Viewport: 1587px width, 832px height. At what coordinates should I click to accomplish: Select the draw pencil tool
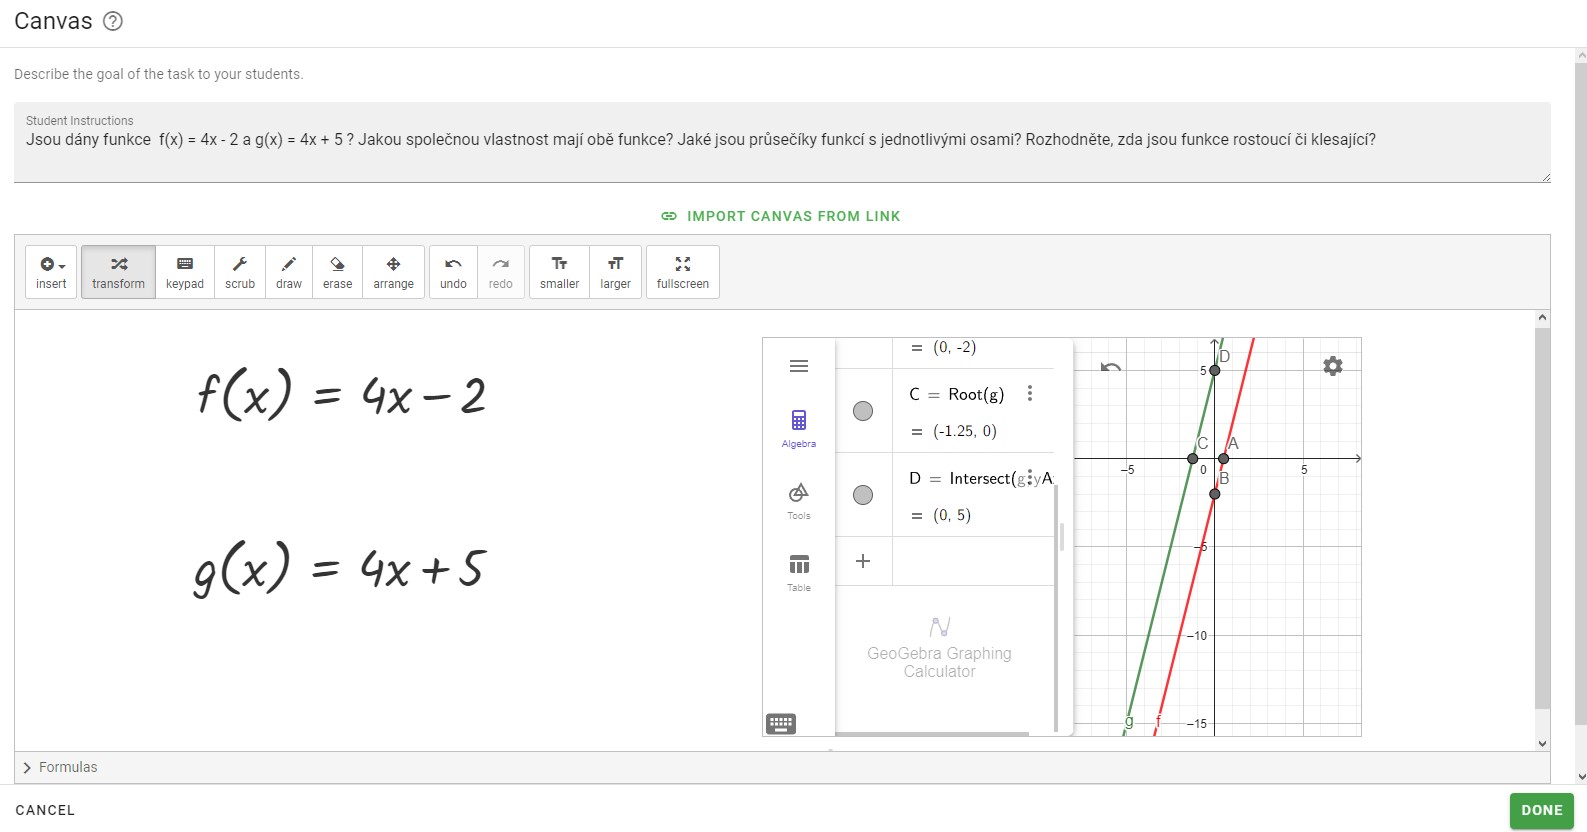[289, 272]
